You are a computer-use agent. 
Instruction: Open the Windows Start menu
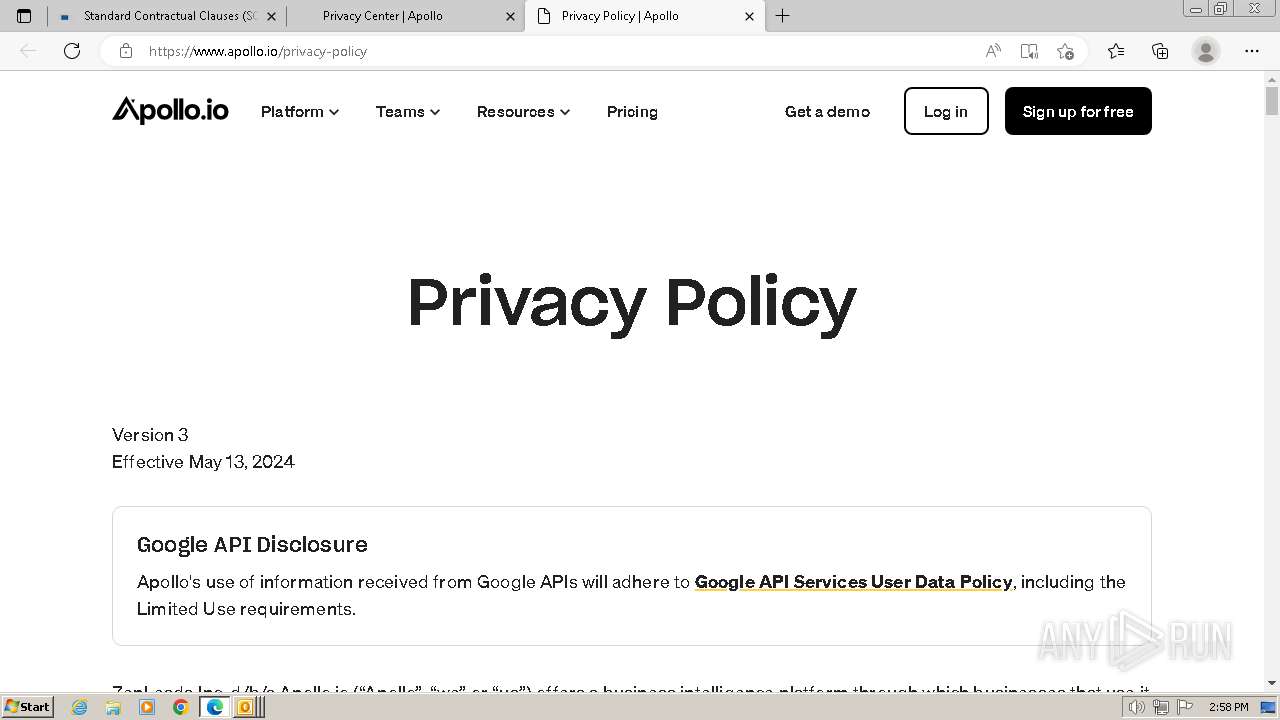(27, 707)
